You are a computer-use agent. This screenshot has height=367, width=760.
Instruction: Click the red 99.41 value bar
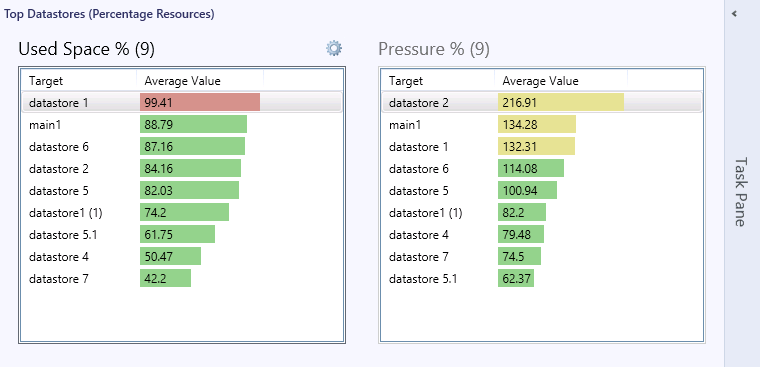(200, 102)
